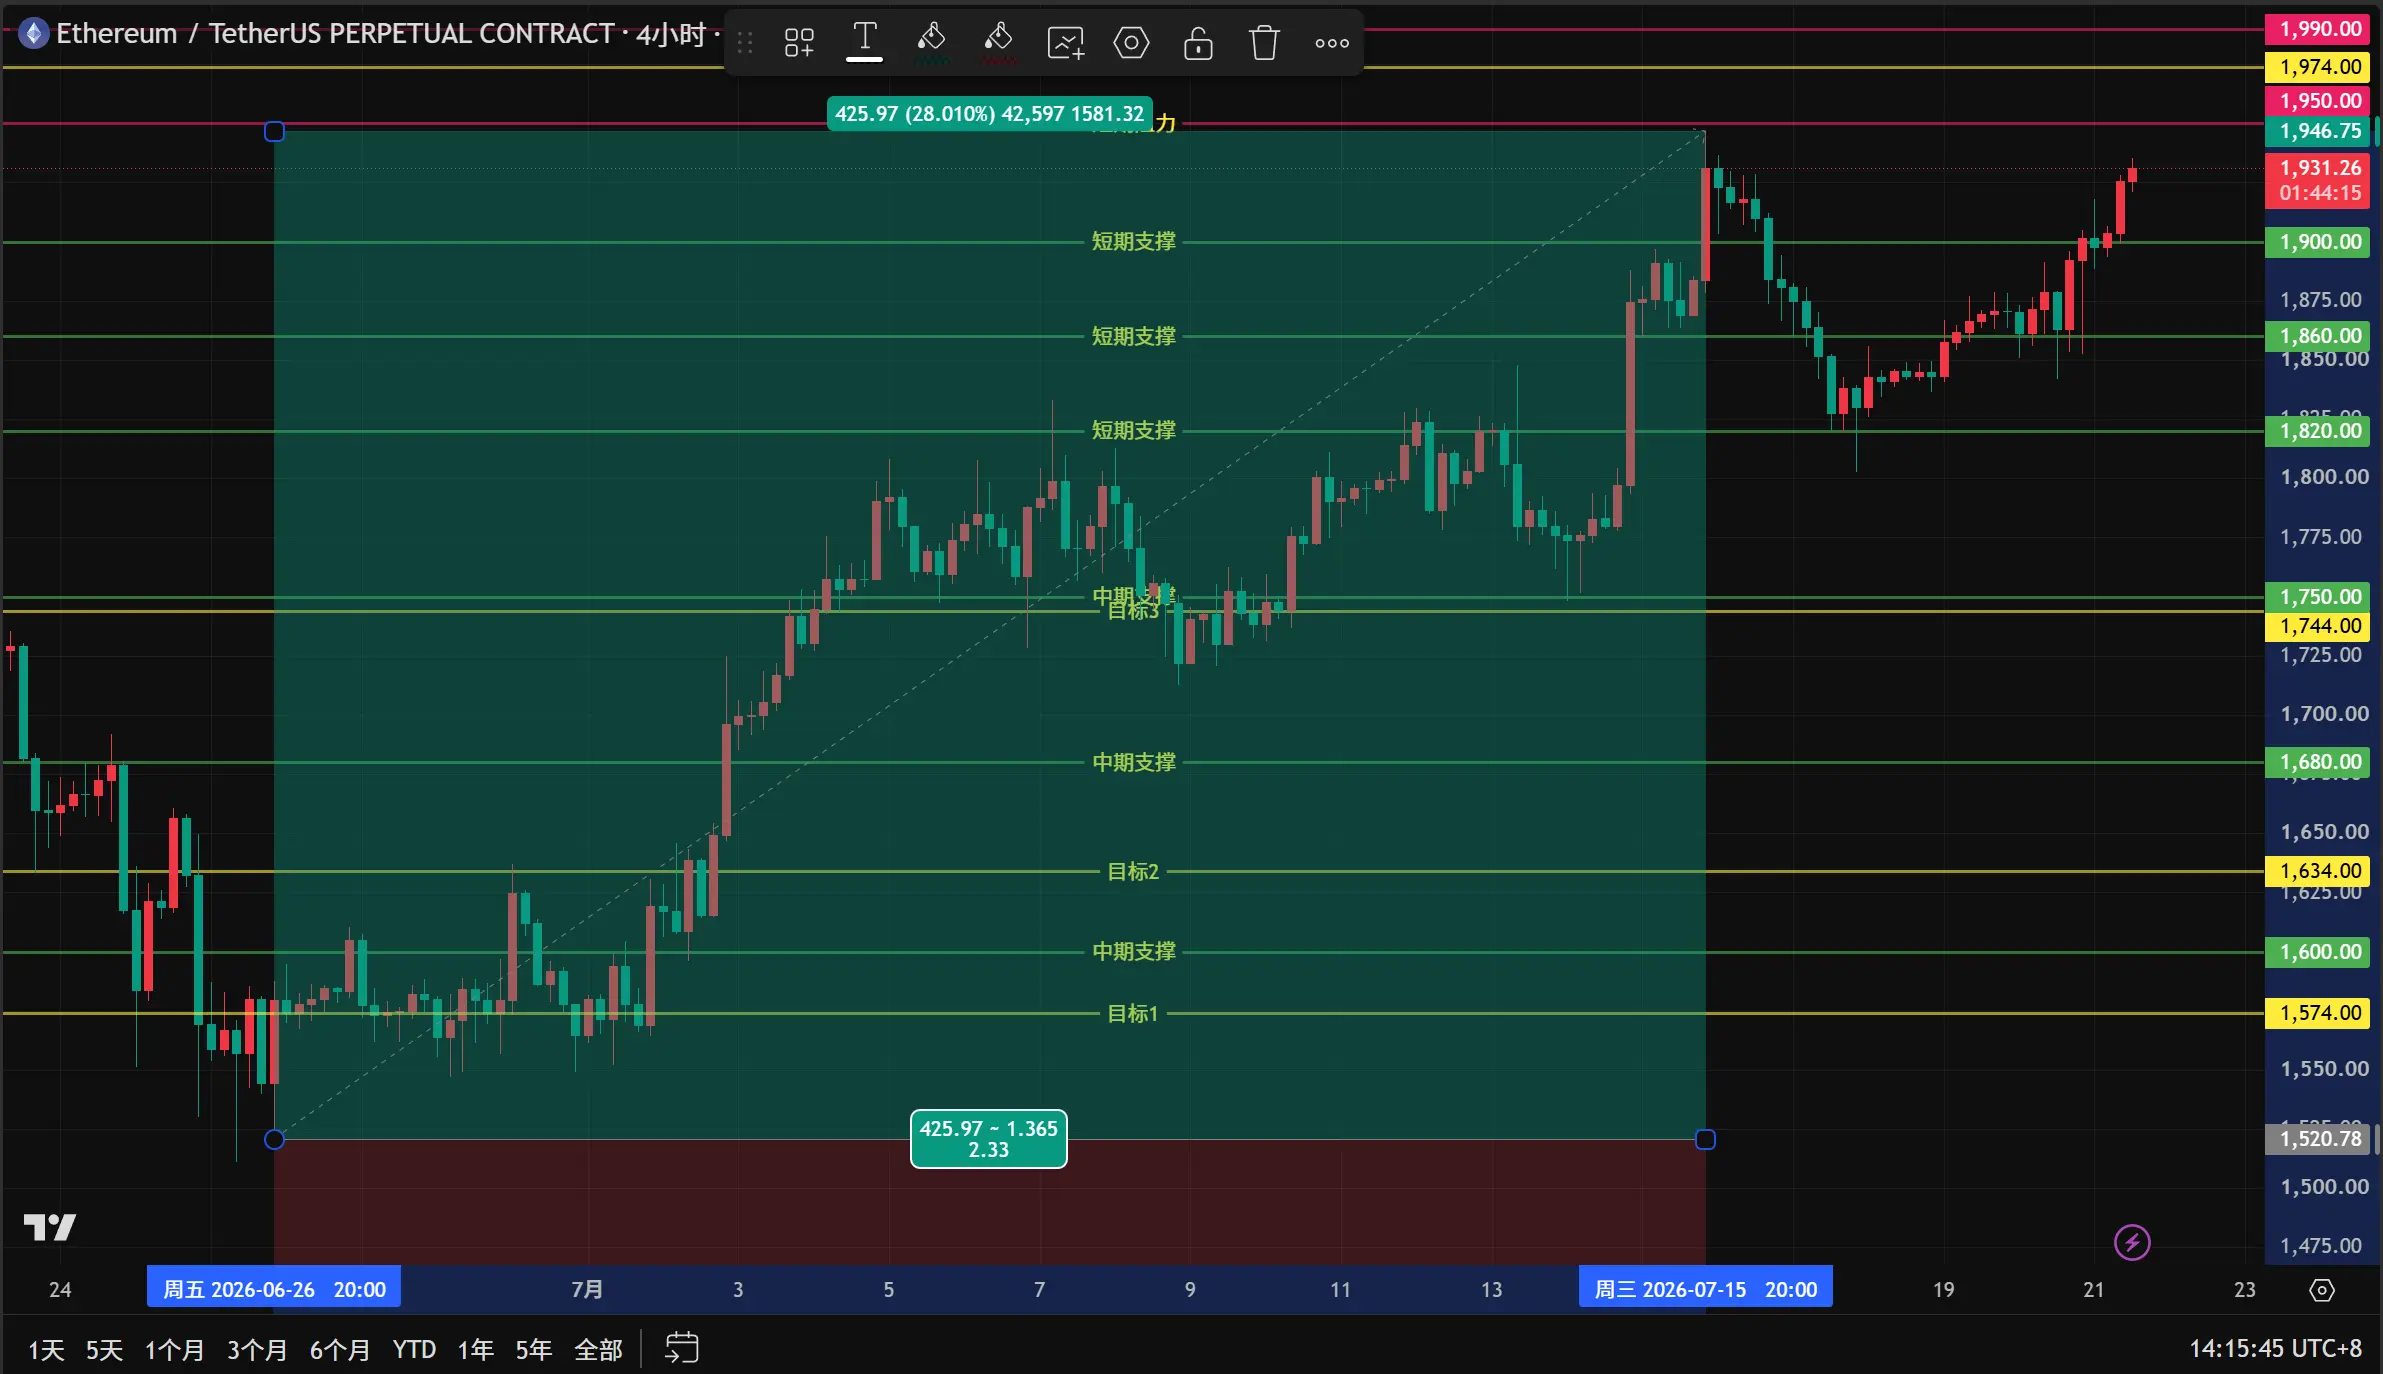Screen dimensions: 2383x1374
Task: Click the 1,974.00 yellow price label
Action: tap(2319, 67)
